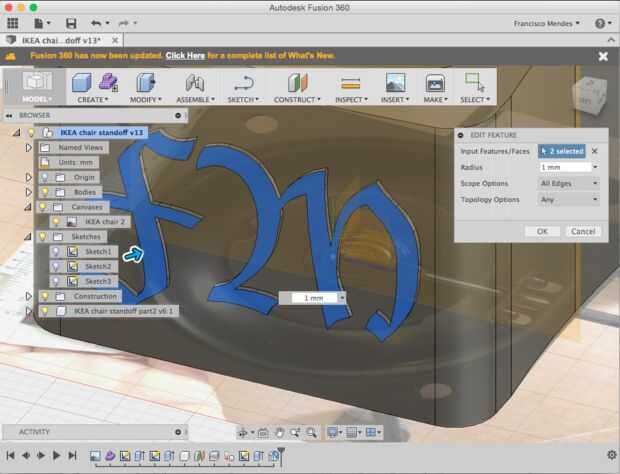Open the MODIFY menu
Image resolution: width=620 pixels, height=474 pixels.
click(x=146, y=100)
